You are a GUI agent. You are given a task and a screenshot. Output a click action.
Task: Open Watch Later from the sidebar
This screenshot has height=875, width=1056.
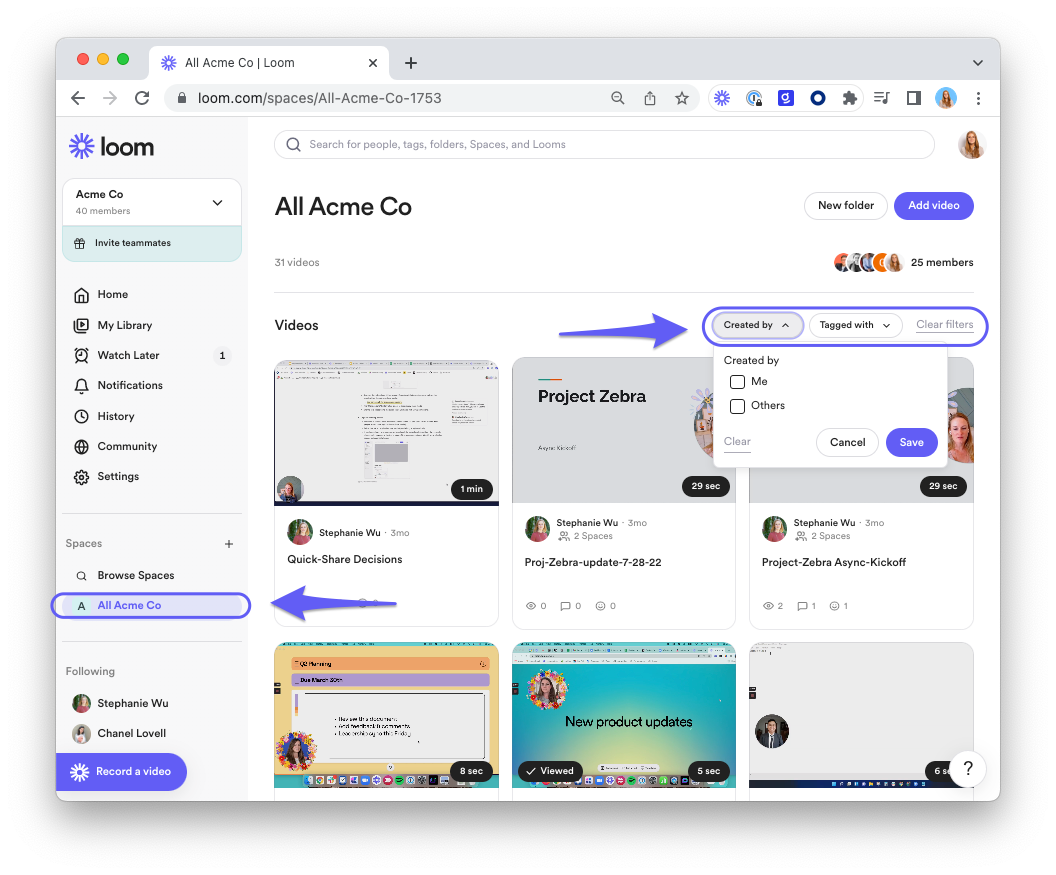(128, 355)
